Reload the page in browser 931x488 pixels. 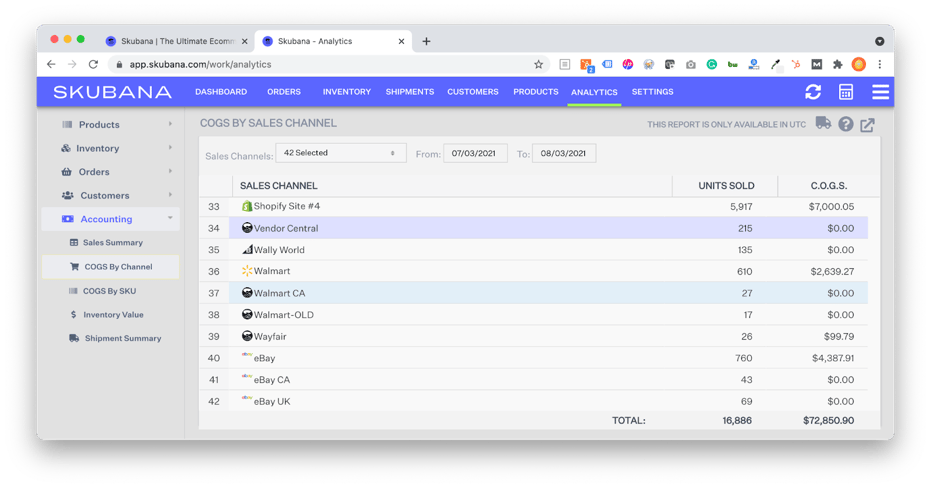[x=93, y=64]
